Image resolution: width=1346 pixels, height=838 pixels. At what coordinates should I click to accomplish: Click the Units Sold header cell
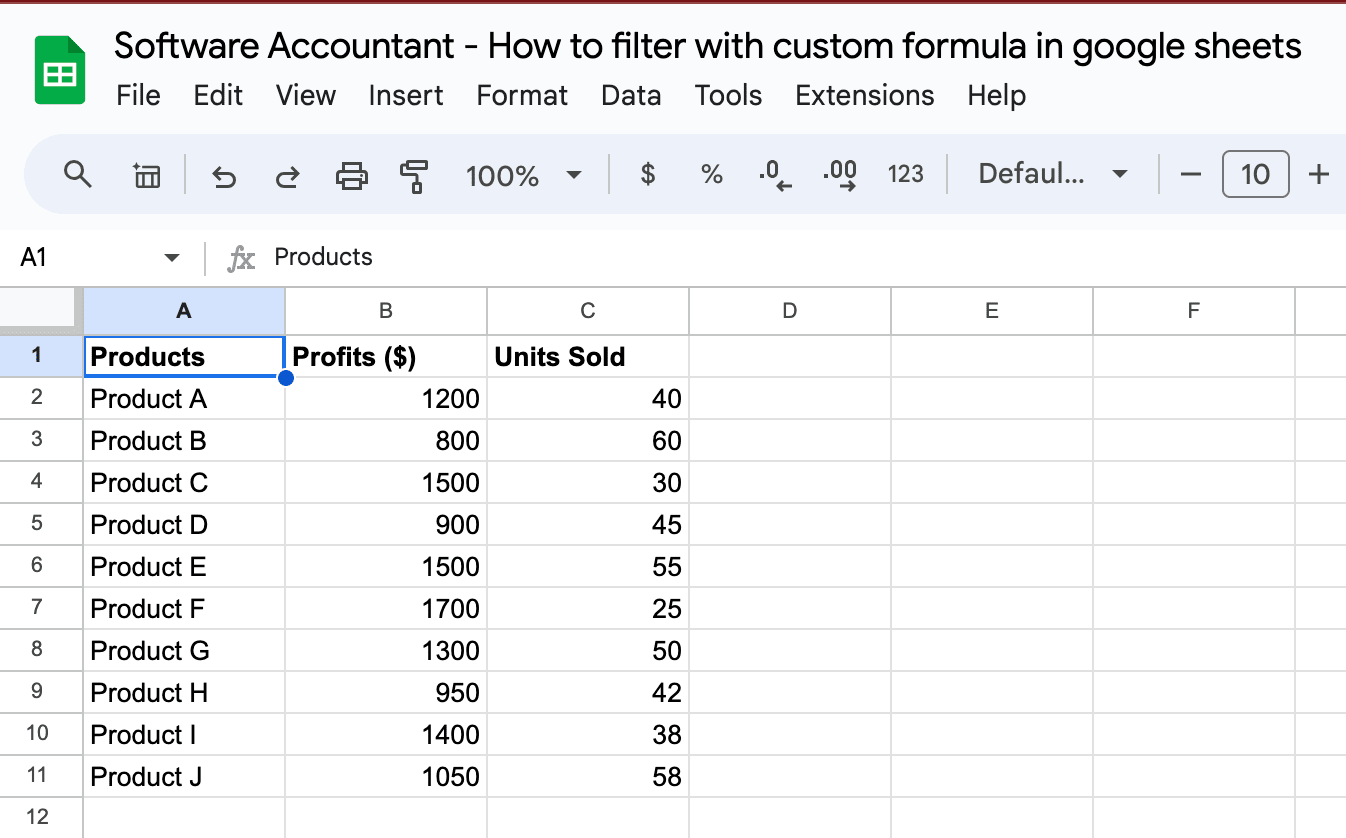pos(588,357)
